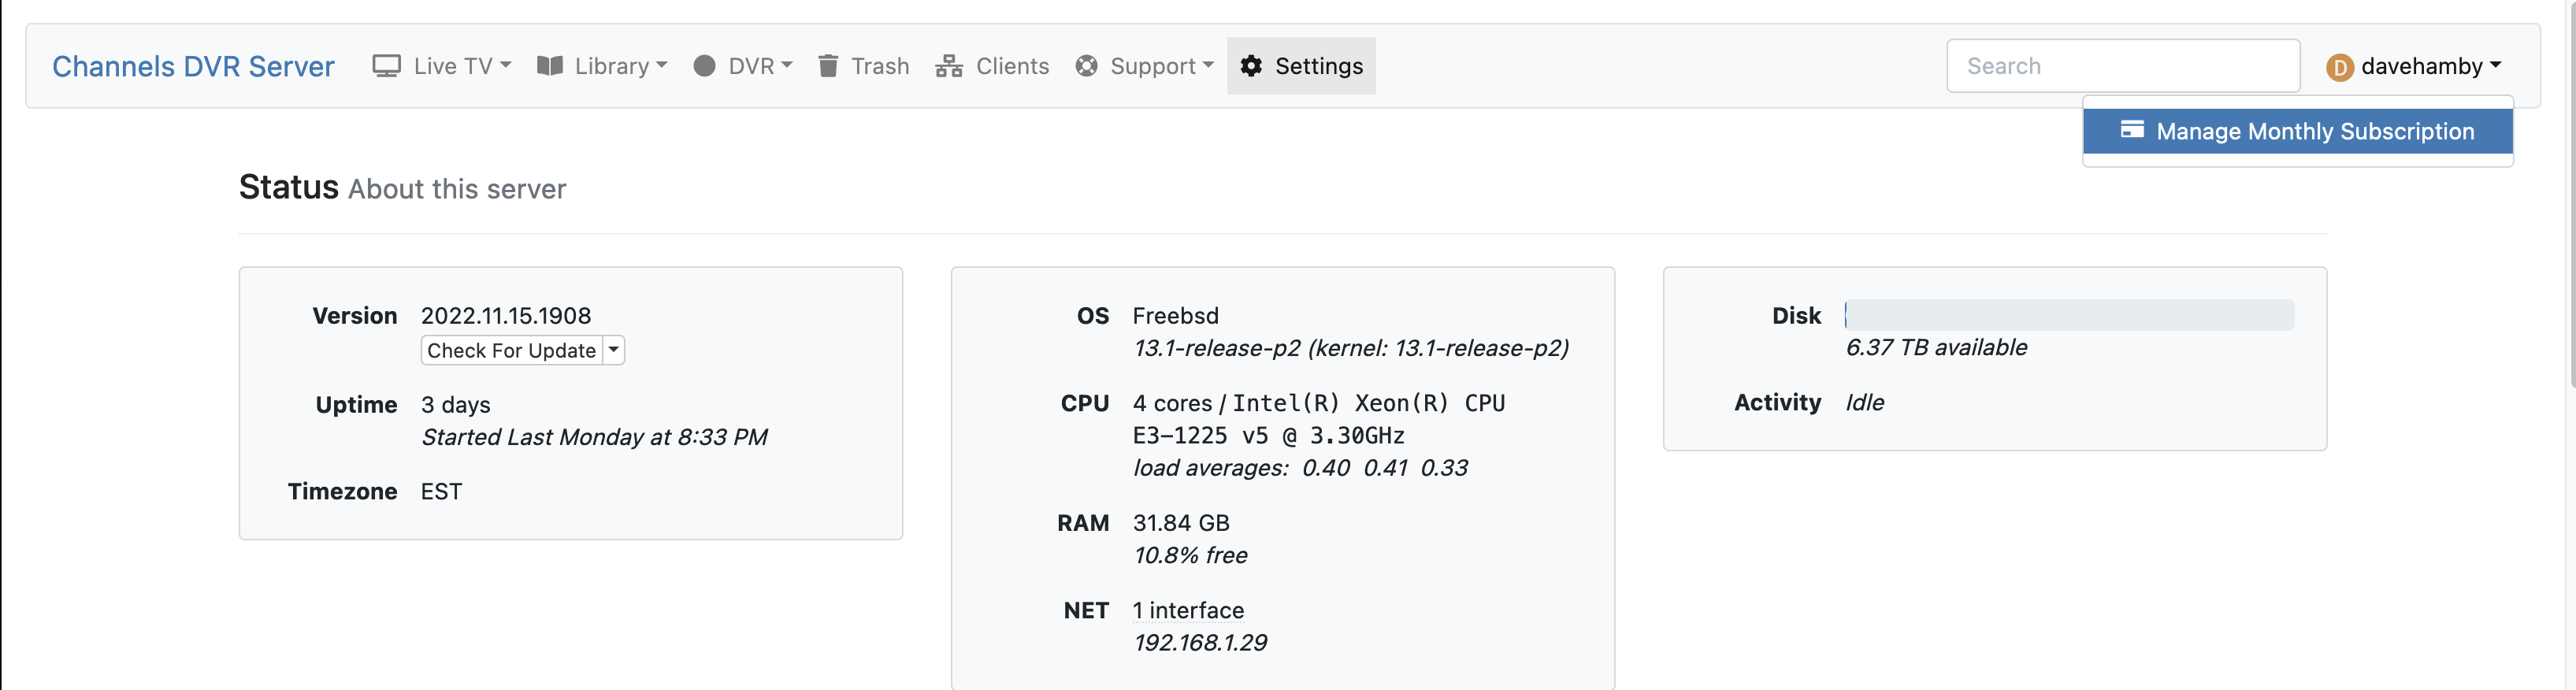
Task: Expand the Live TV dropdown menu
Action: 505,65
